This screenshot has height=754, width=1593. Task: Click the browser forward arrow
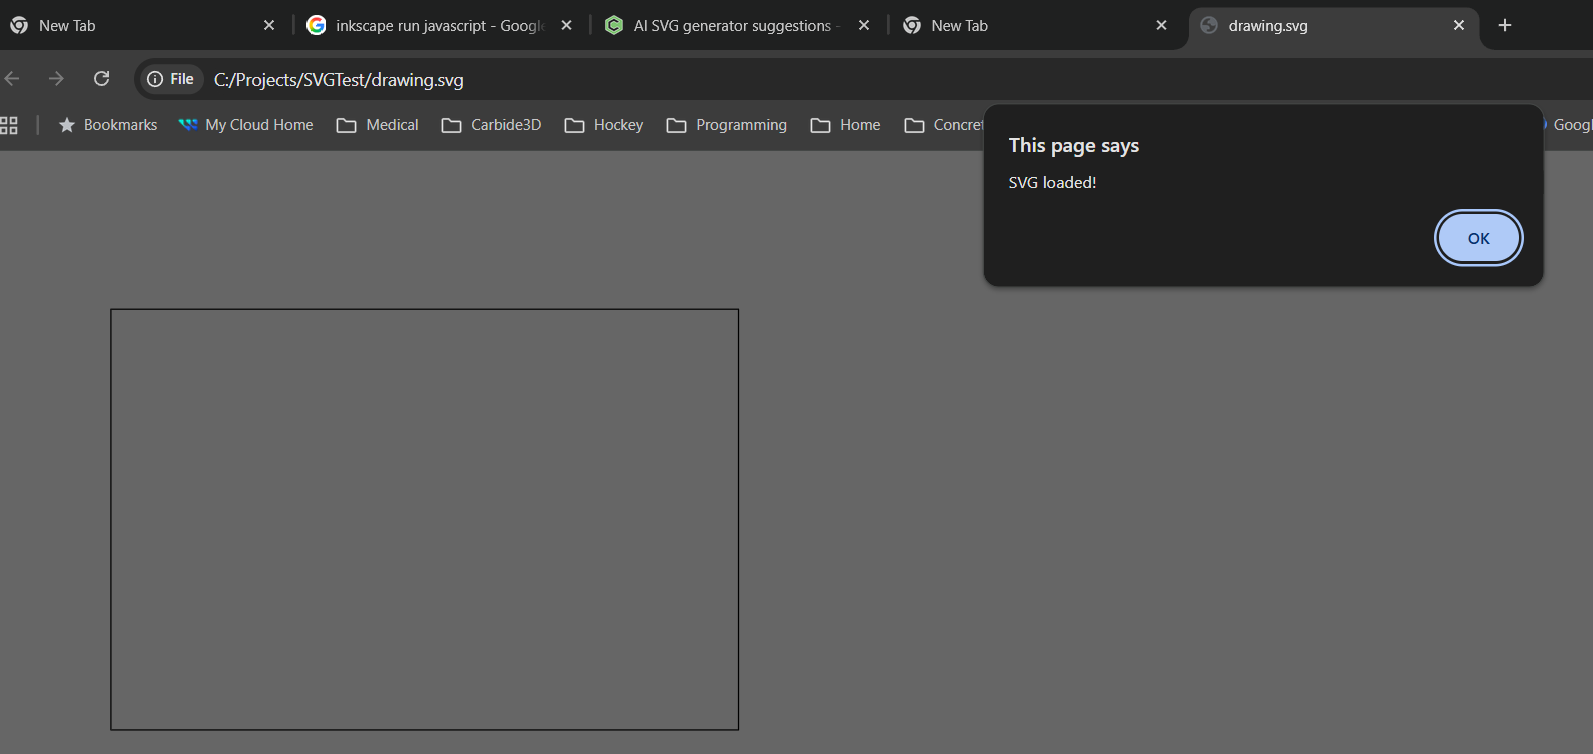pos(56,79)
